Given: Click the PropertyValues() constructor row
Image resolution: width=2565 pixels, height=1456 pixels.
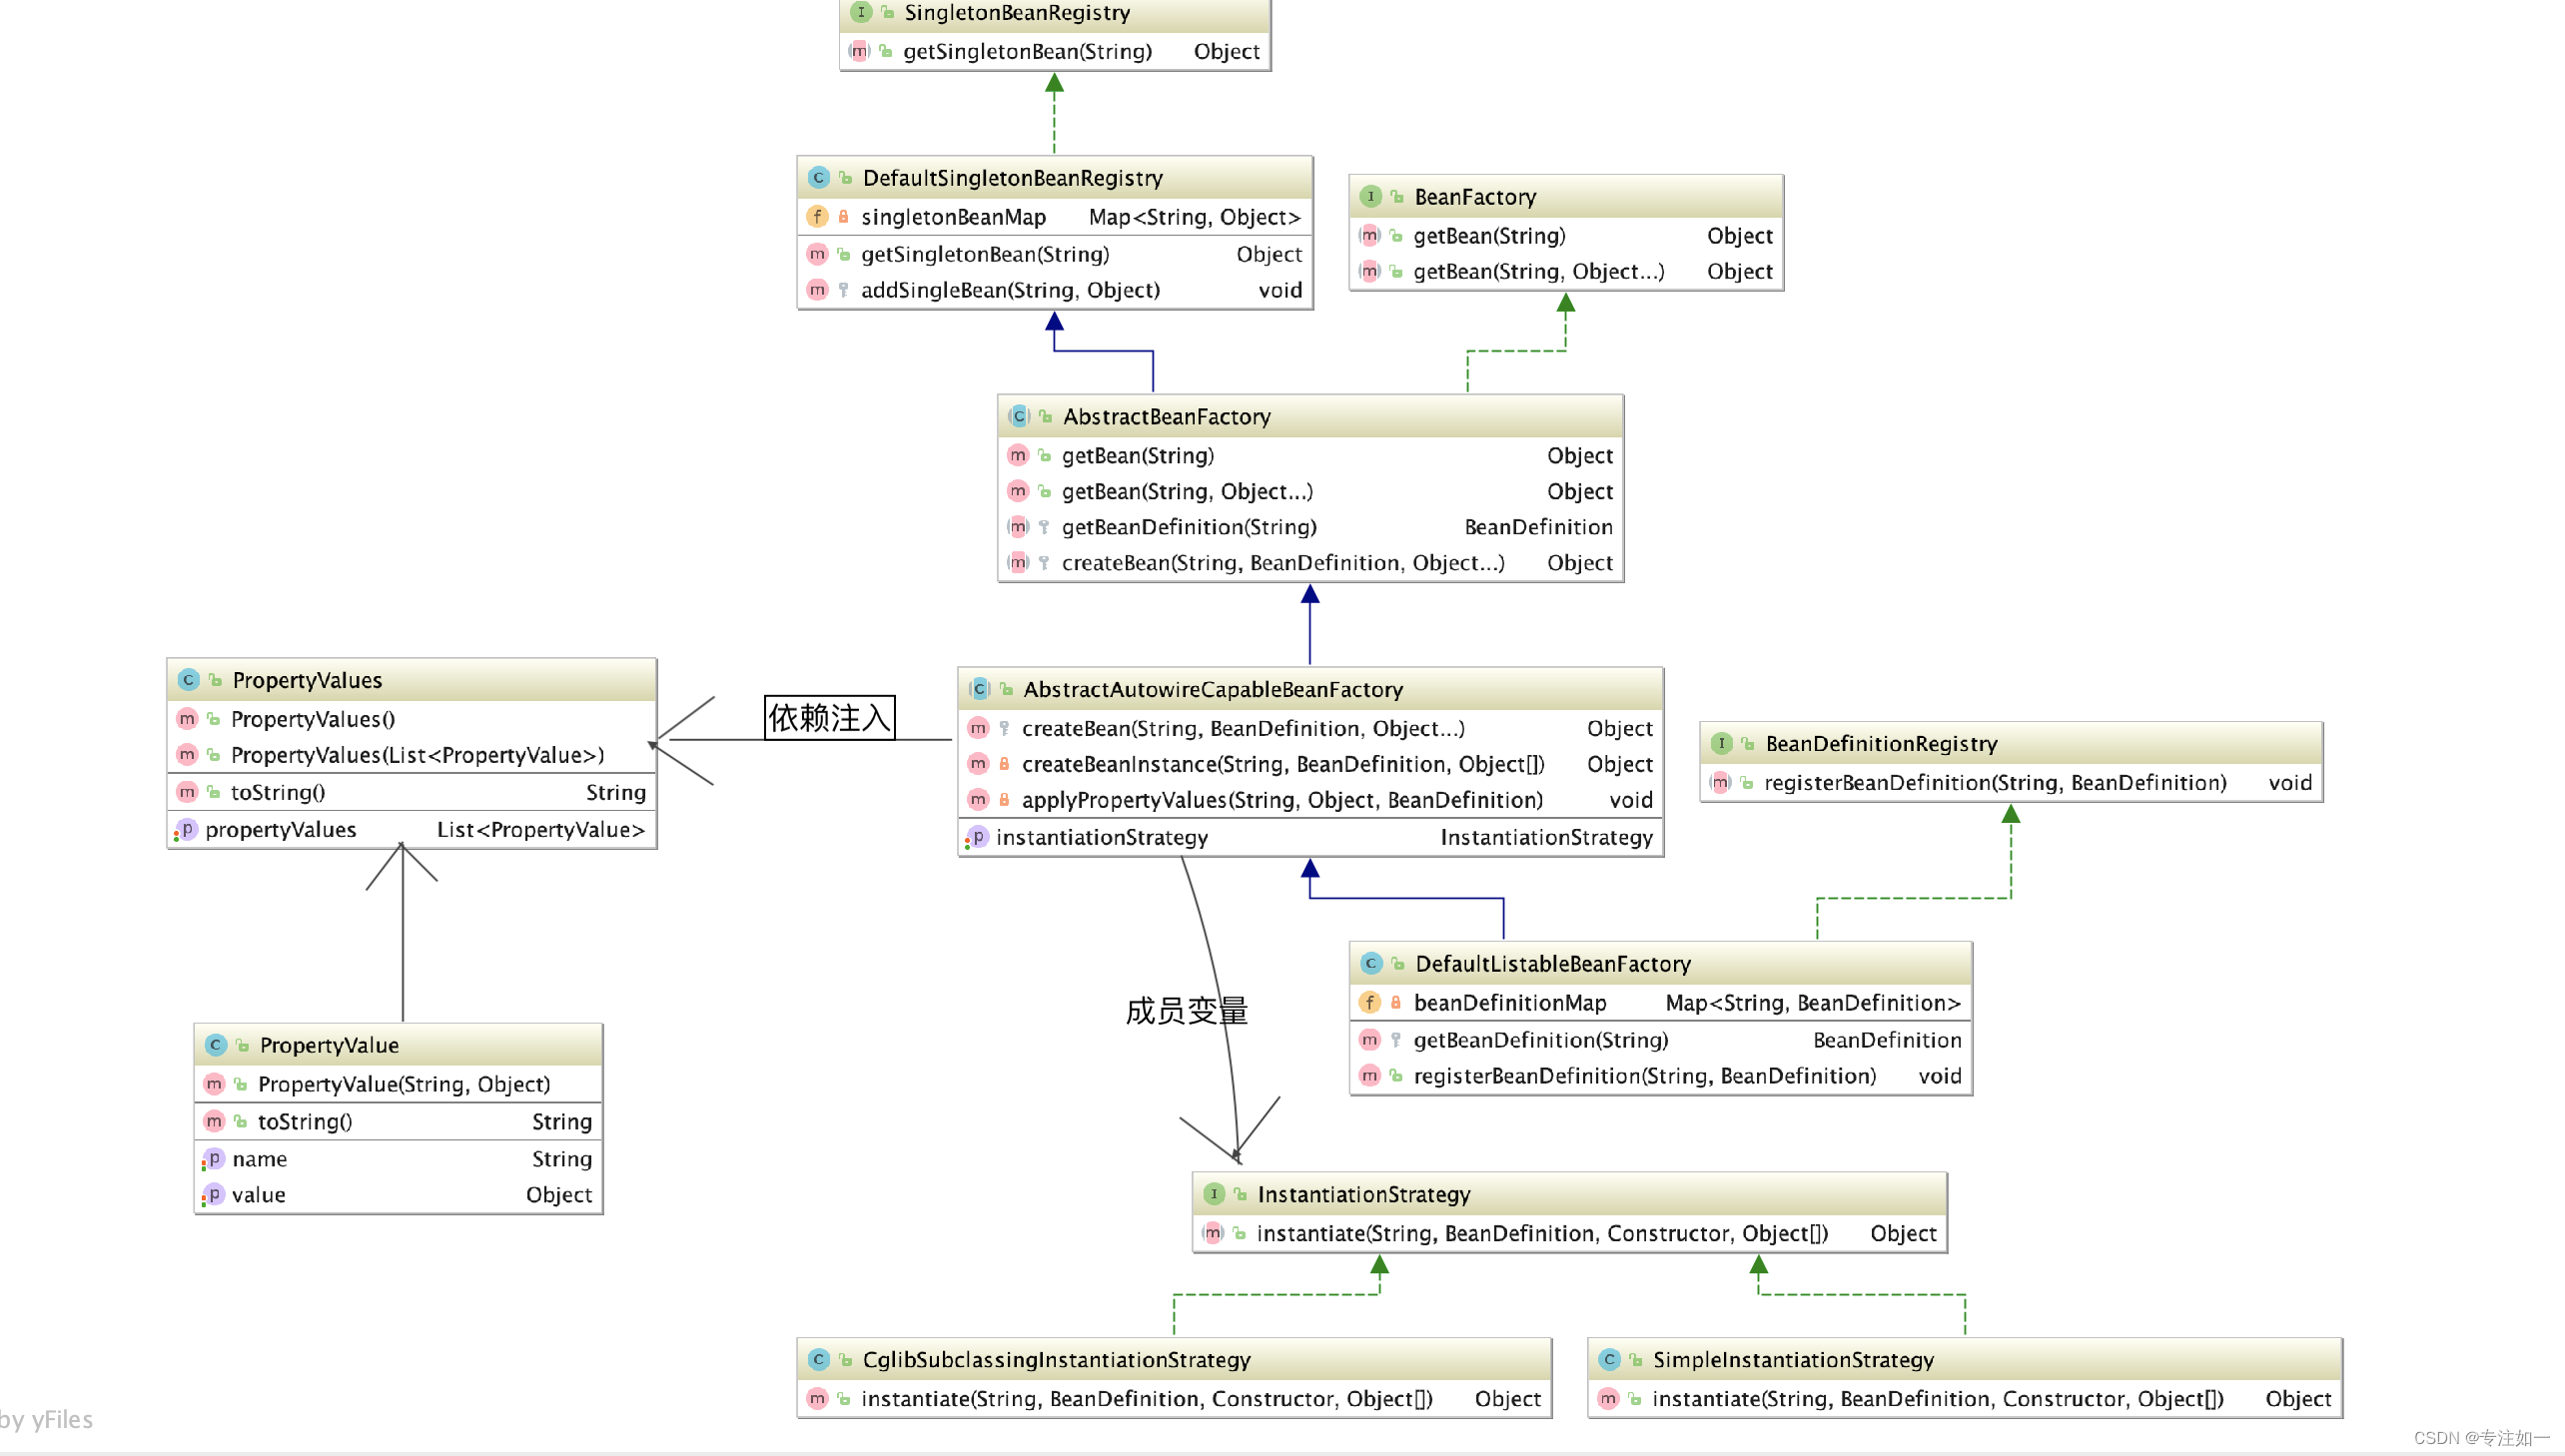Looking at the screenshot, I should tap(411, 719).
